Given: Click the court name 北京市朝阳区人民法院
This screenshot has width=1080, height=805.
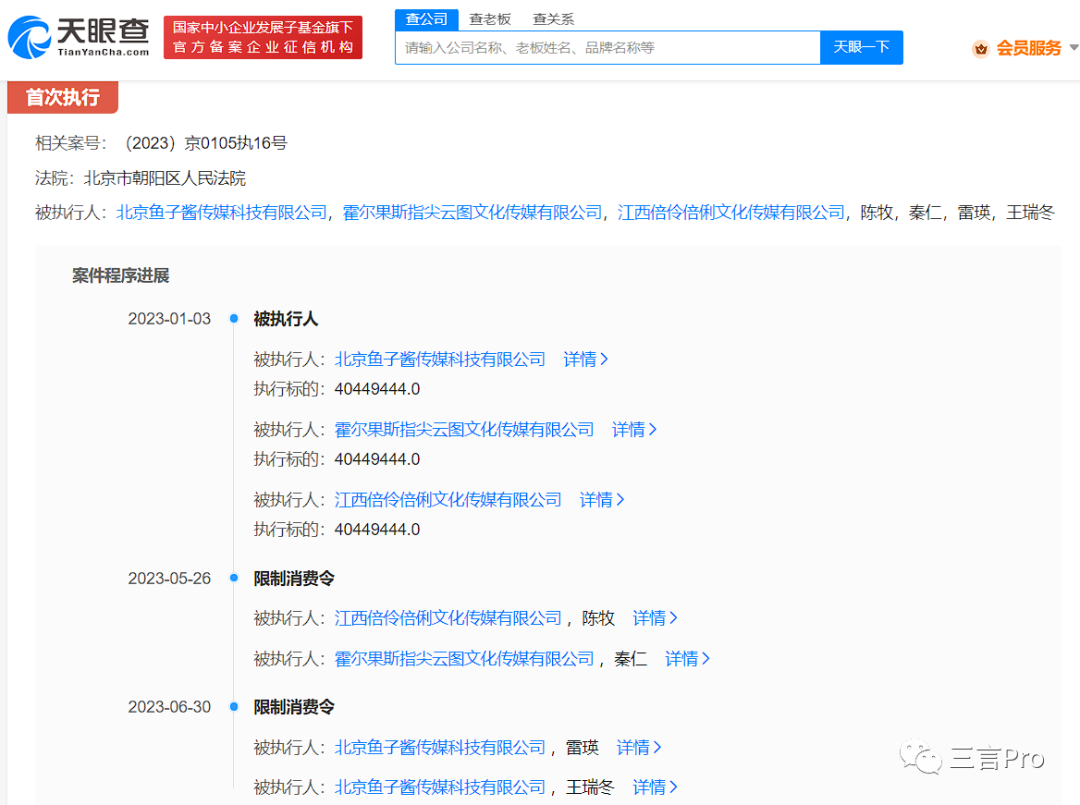Looking at the screenshot, I should 165,178.
